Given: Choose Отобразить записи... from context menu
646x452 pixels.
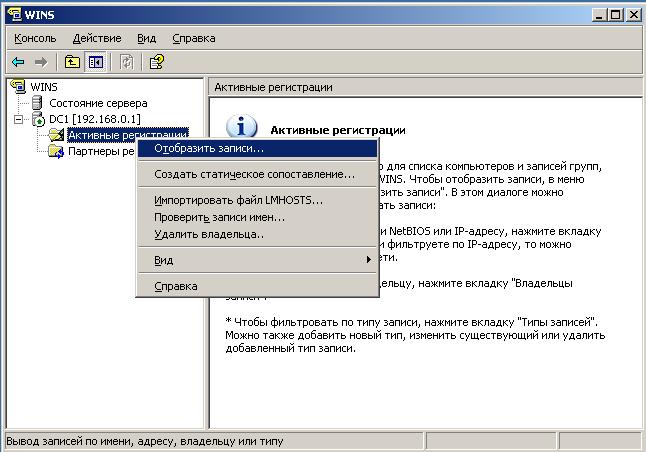Looking at the screenshot, I should pyautogui.click(x=257, y=148).
